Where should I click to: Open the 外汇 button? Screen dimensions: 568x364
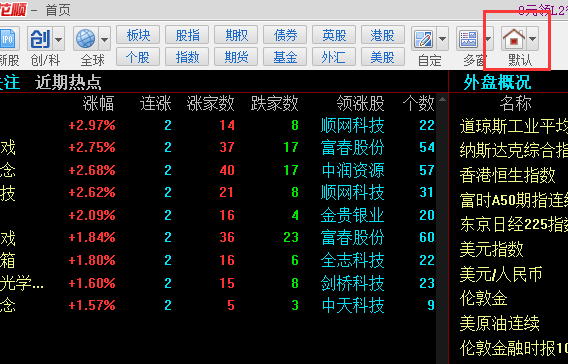[x=334, y=57]
